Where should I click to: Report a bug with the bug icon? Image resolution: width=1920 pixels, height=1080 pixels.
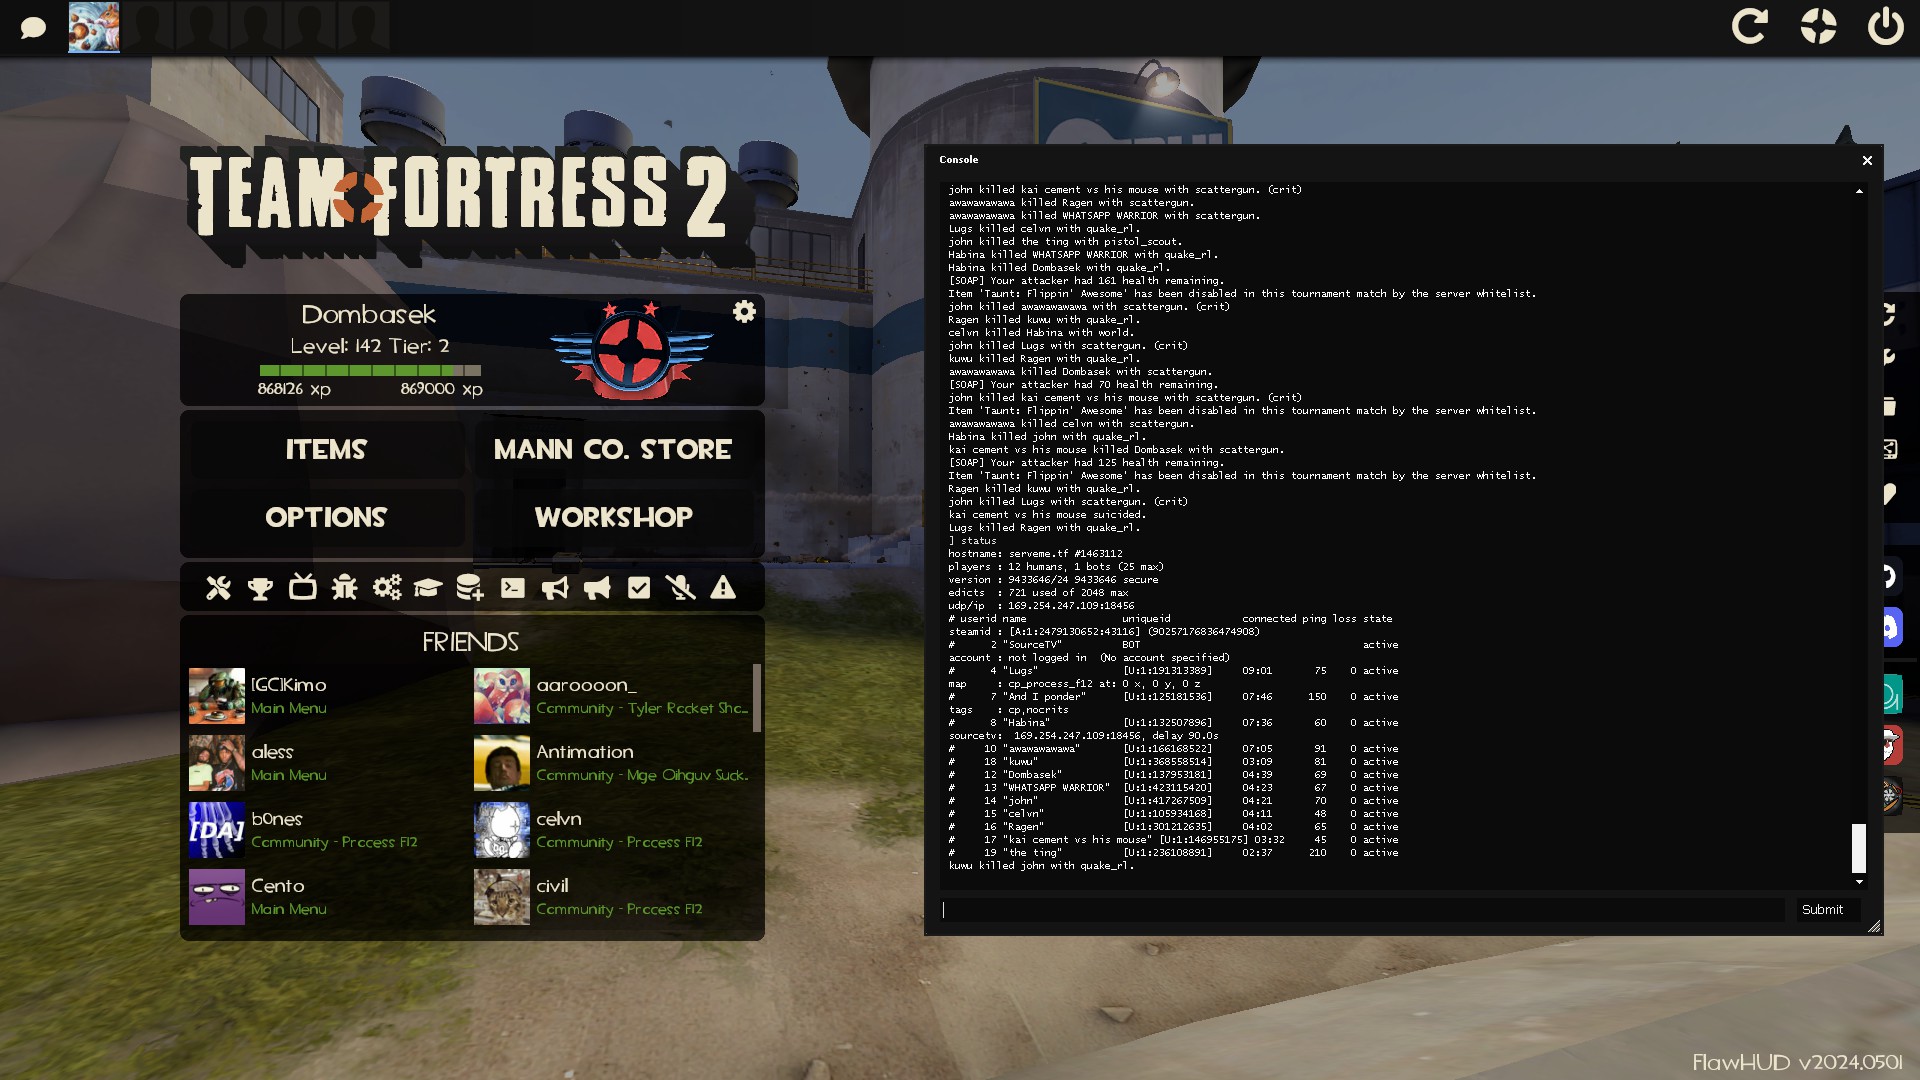click(344, 588)
